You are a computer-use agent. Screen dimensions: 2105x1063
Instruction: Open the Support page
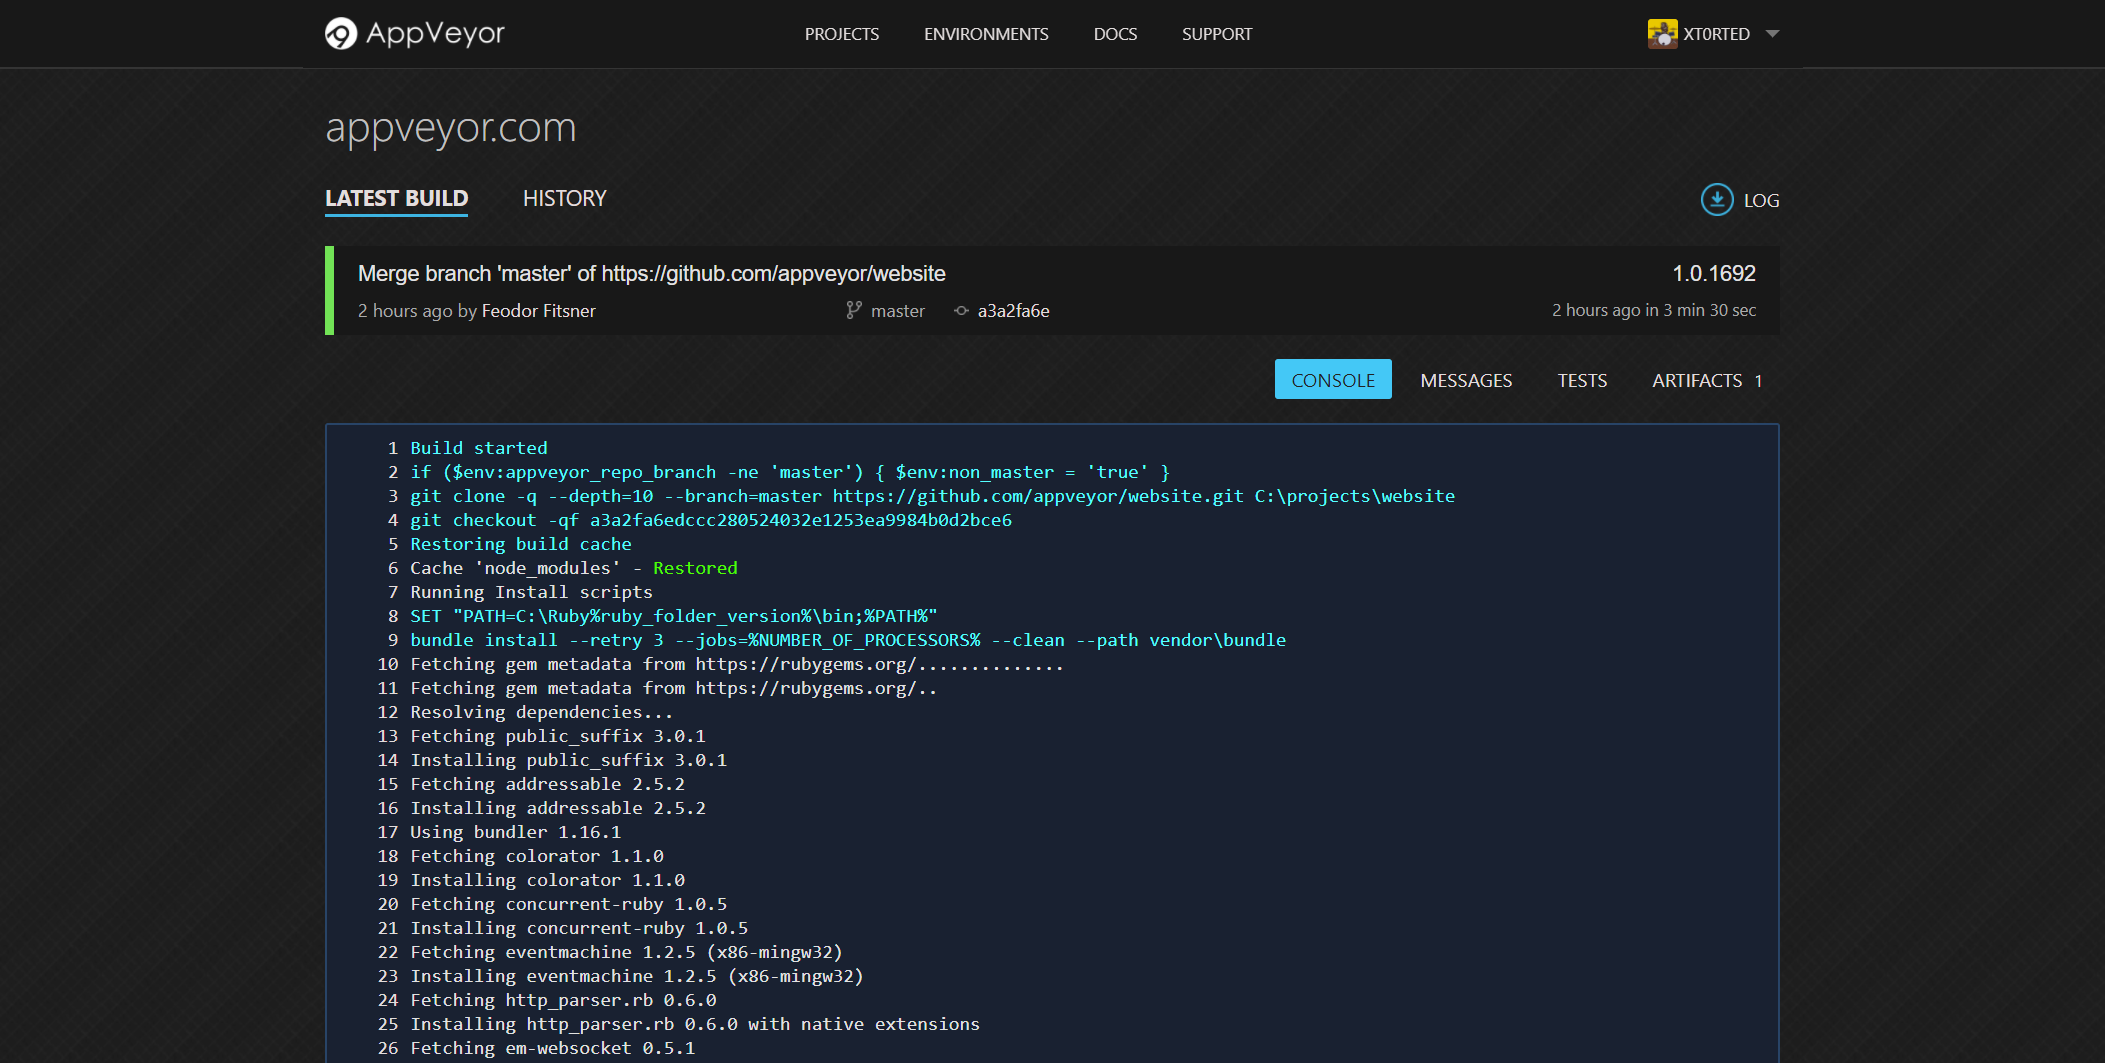pos(1217,34)
